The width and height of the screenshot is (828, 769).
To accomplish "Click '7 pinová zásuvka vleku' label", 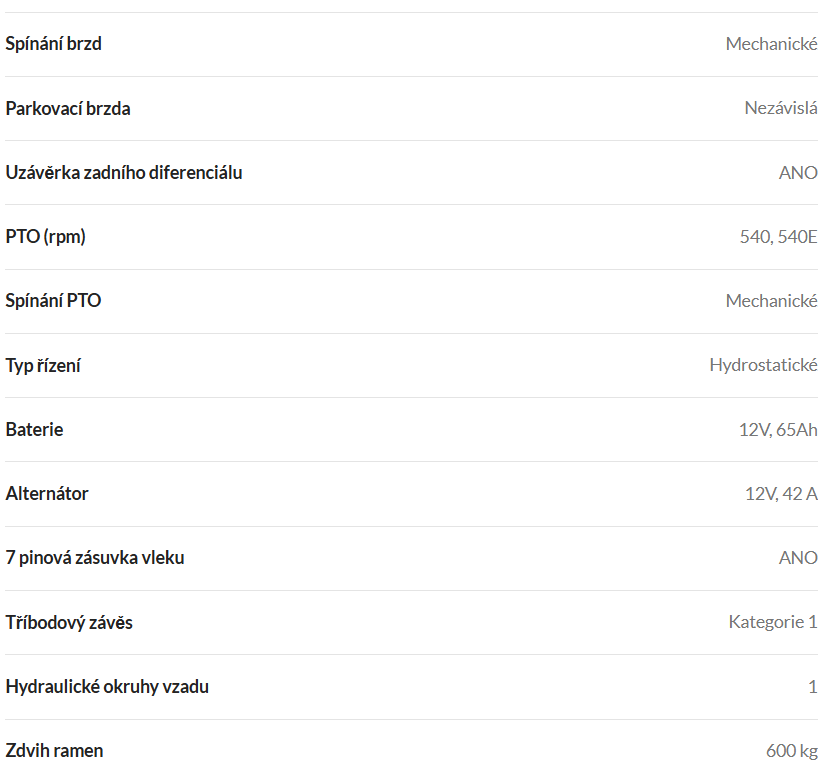I will pos(95,558).
